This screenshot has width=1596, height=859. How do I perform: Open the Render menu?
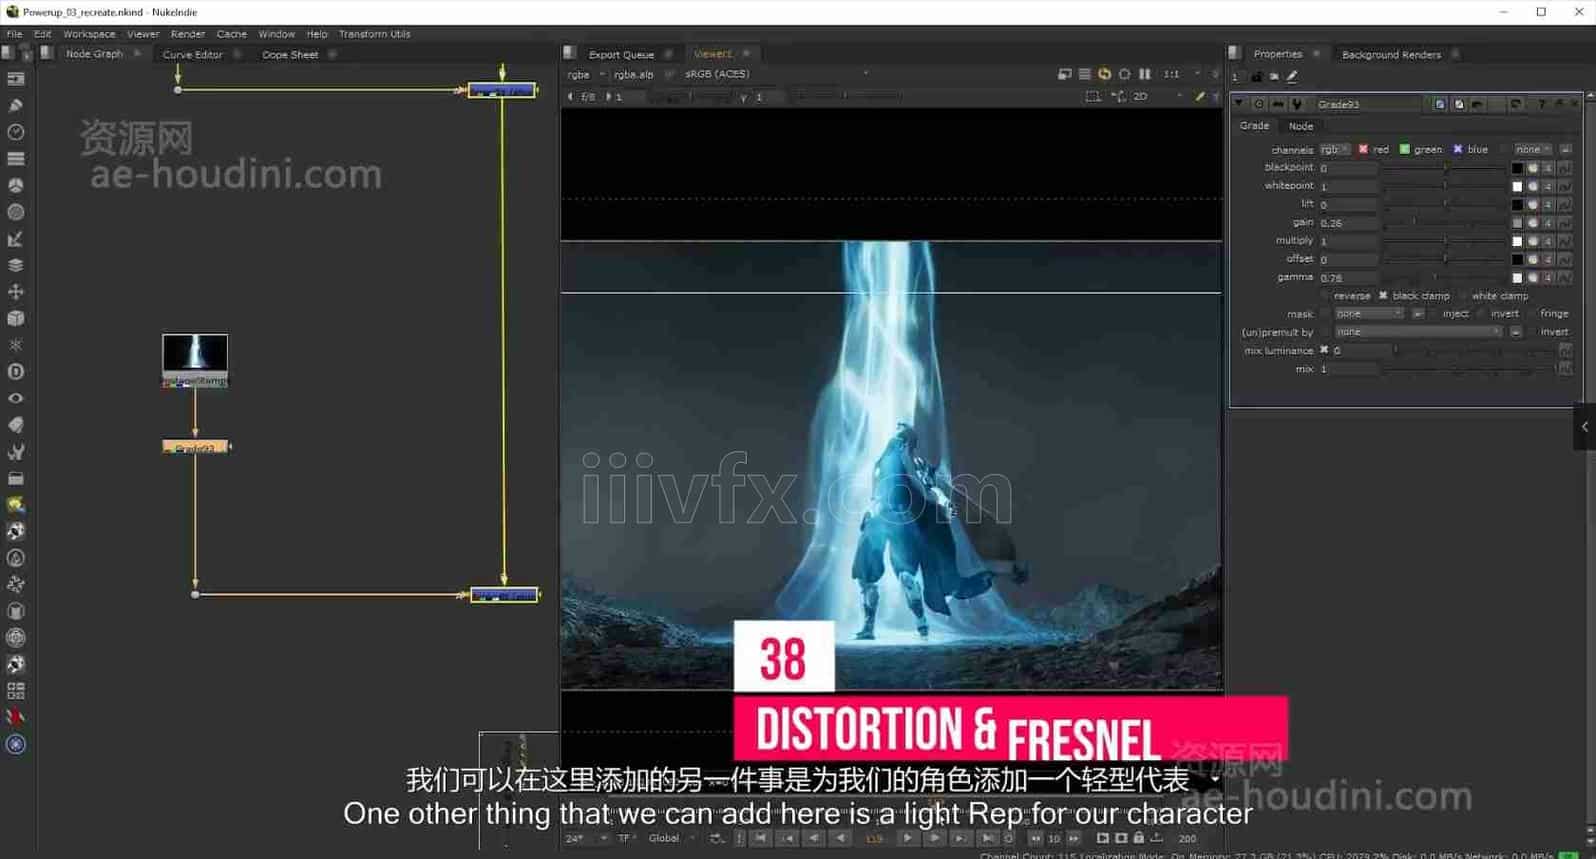[x=188, y=34]
